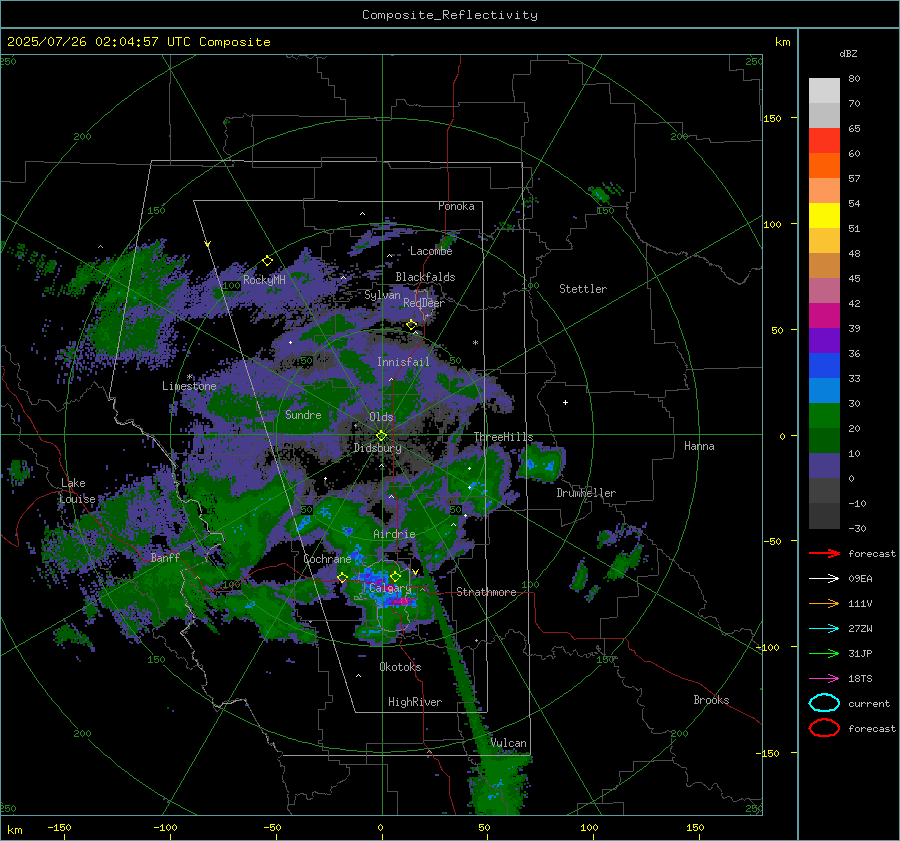
Task: Click the red 65-60 dBZ color swatch
Action: tap(824, 141)
